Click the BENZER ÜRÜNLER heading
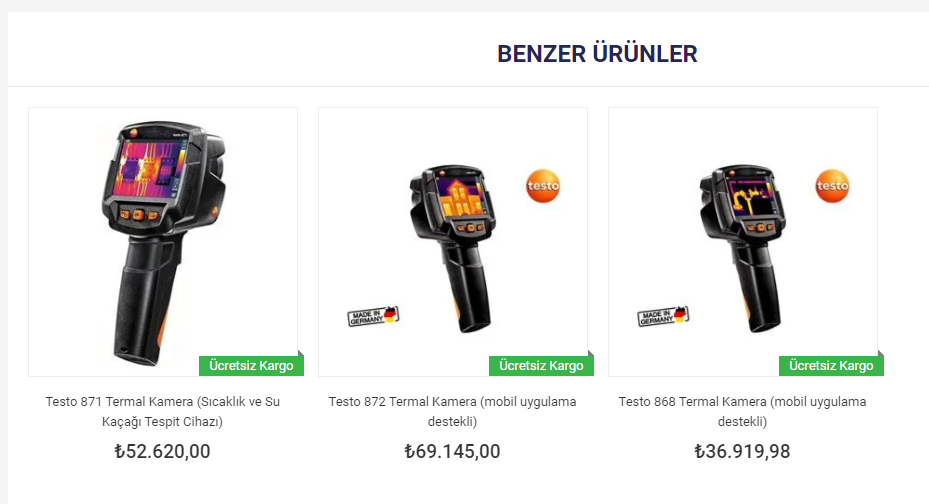 click(x=597, y=54)
